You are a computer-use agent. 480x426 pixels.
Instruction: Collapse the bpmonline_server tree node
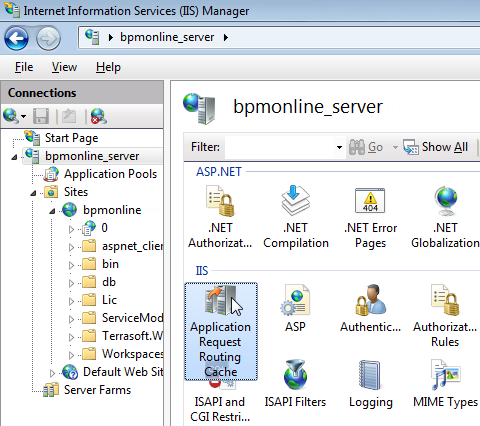coord(14,157)
